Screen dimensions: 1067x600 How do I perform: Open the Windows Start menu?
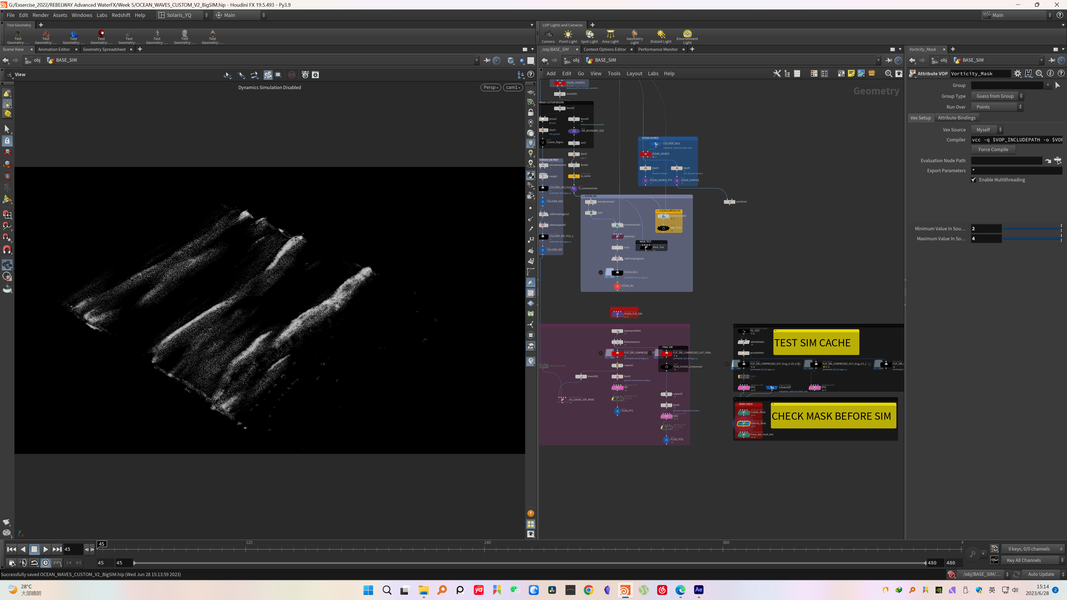(368, 590)
